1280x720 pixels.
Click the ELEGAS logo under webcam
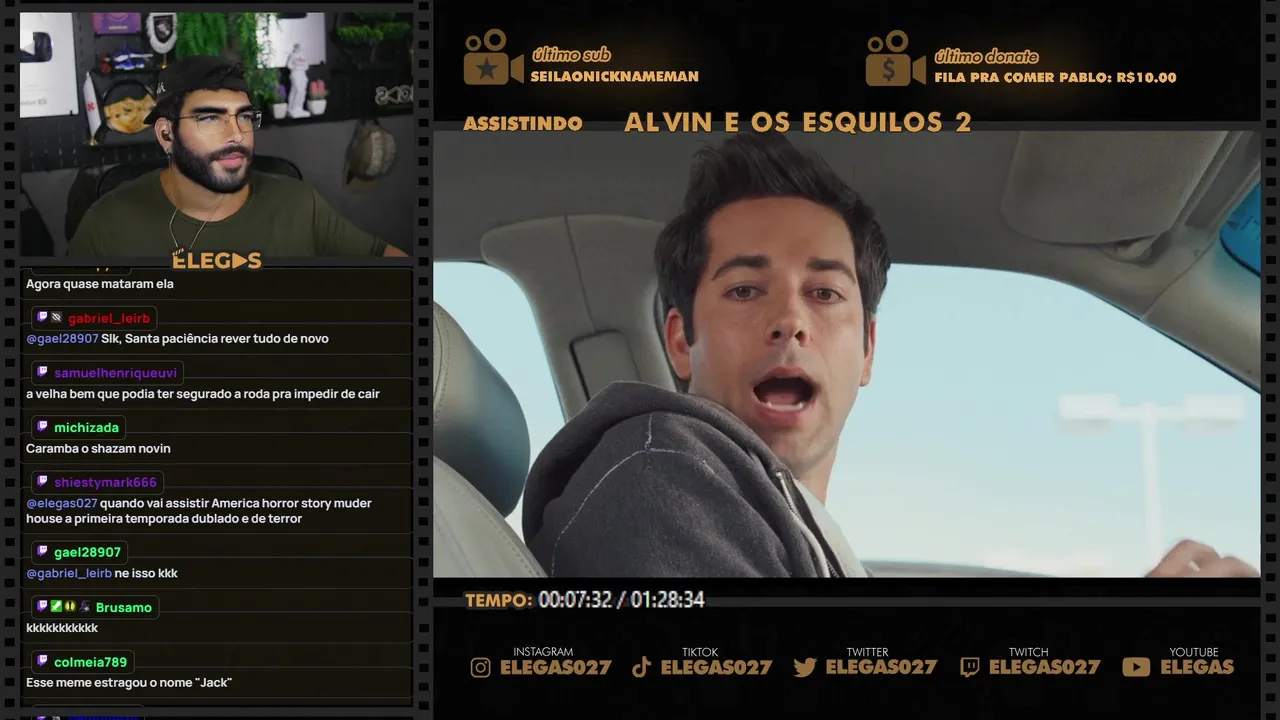[x=217, y=261]
